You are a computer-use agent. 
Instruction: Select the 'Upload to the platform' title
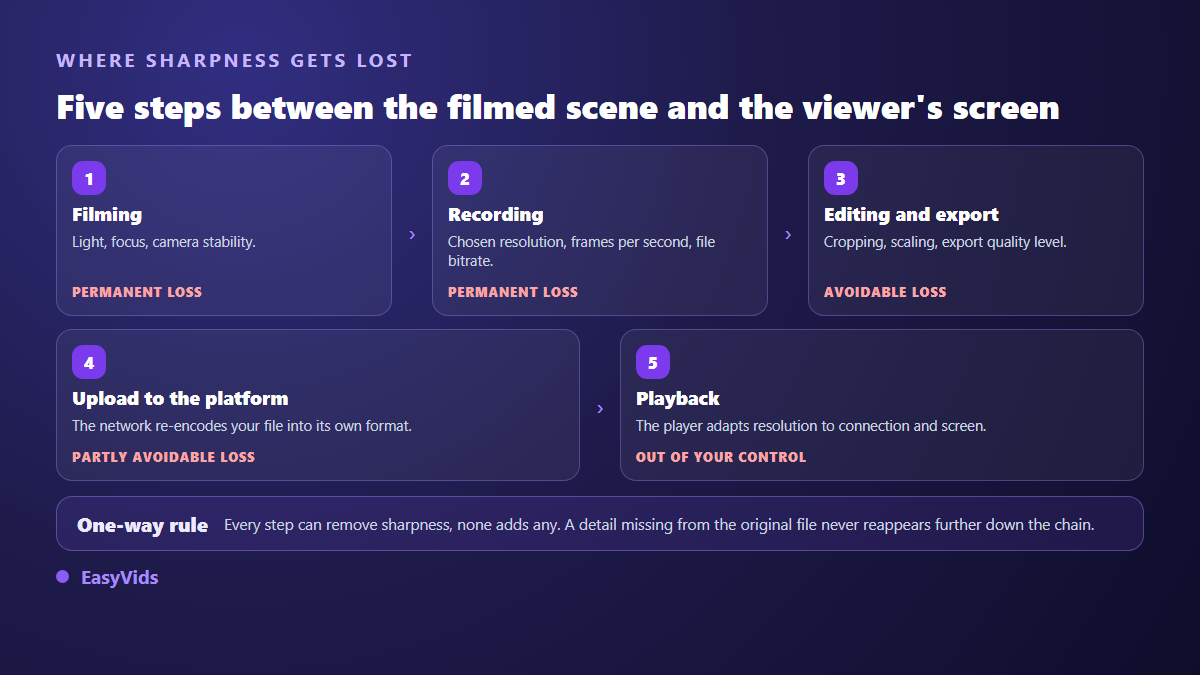pos(180,399)
